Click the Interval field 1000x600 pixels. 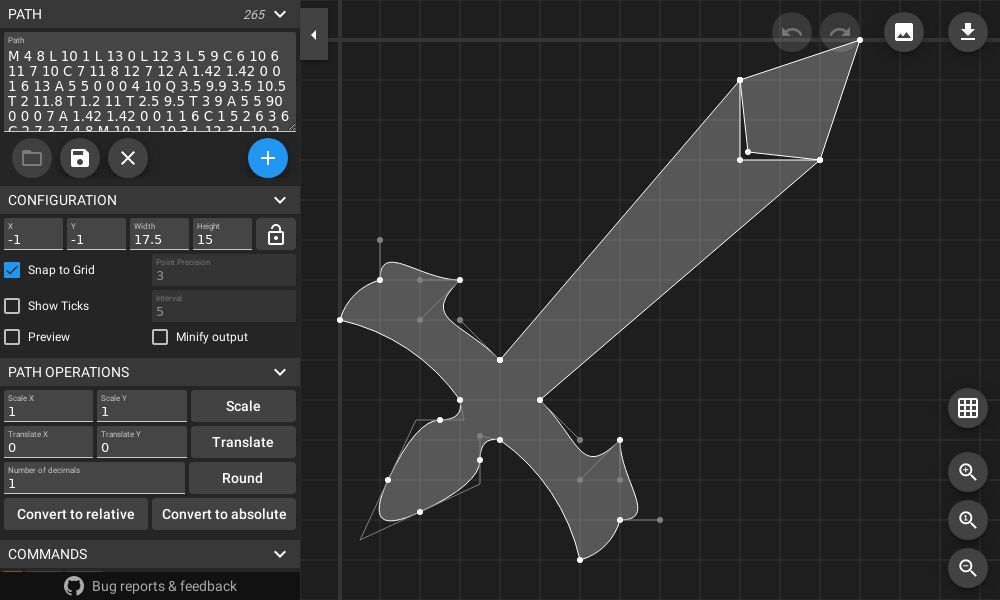224,306
